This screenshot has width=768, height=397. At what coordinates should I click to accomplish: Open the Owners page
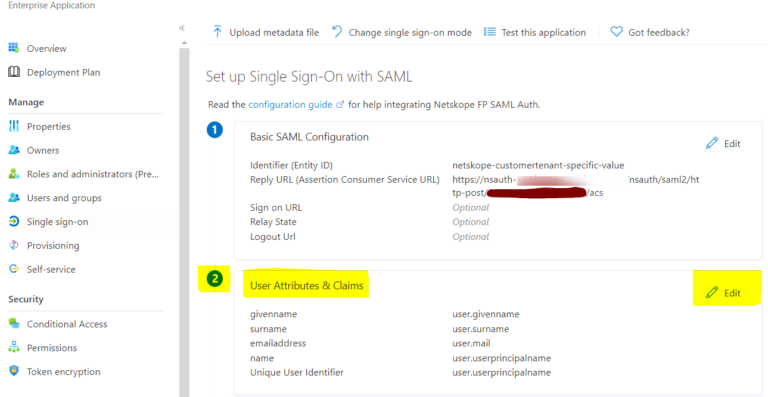click(x=43, y=150)
